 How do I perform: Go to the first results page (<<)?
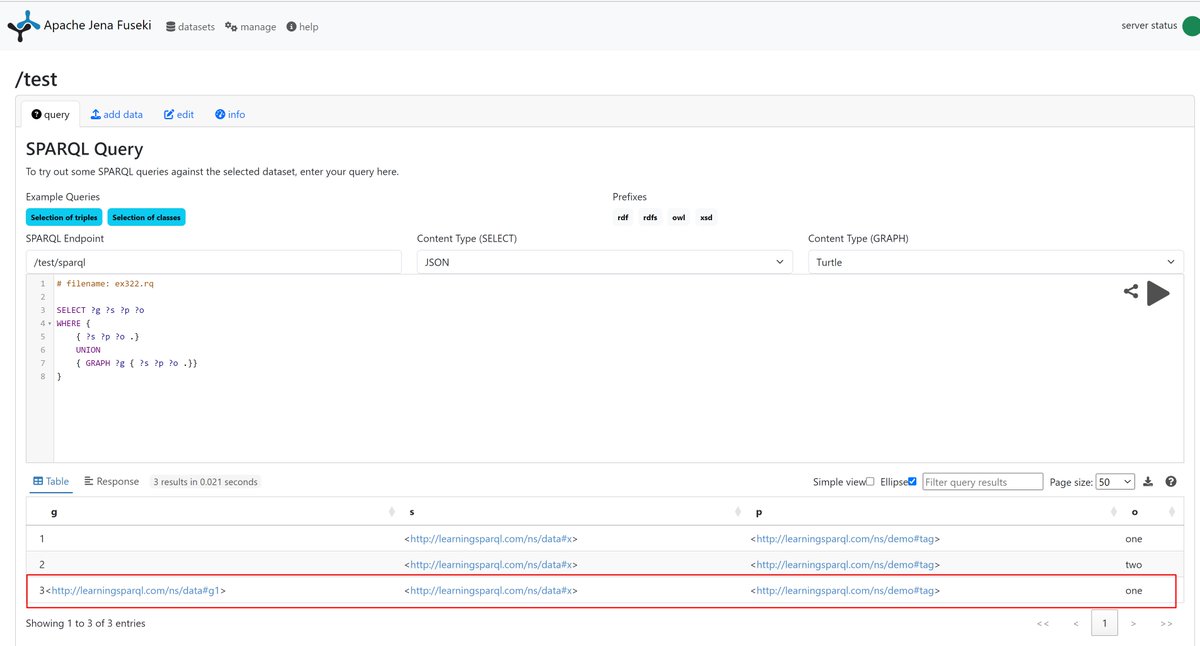(x=1043, y=623)
